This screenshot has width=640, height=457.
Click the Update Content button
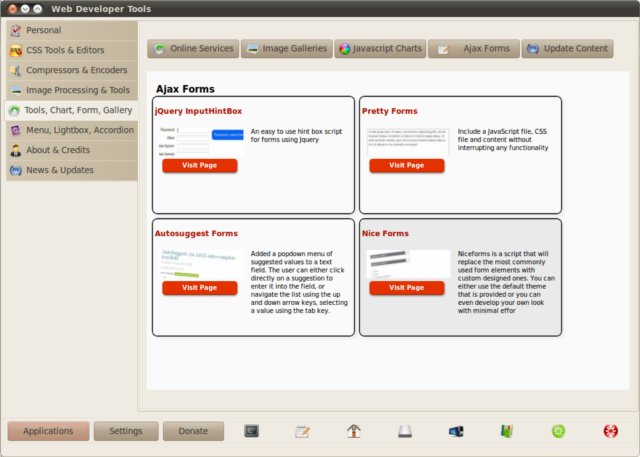coord(567,49)
